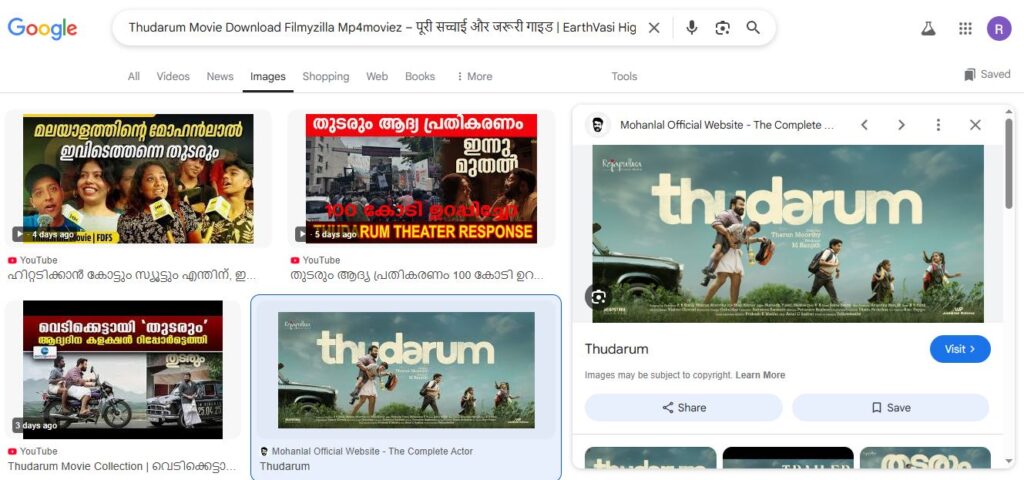Open Mohanlal Official Website panel header link
This screenshot has width=1024, height=480.
click(x=727, y=125)
